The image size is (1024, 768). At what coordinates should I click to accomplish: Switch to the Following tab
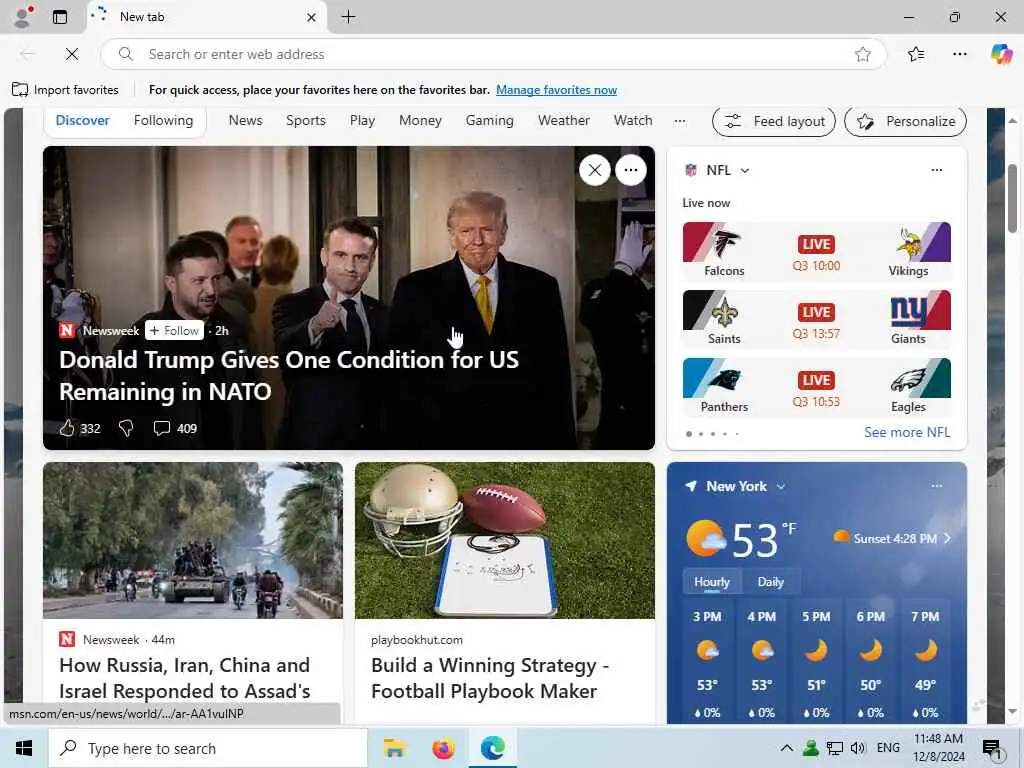[163, 120]
